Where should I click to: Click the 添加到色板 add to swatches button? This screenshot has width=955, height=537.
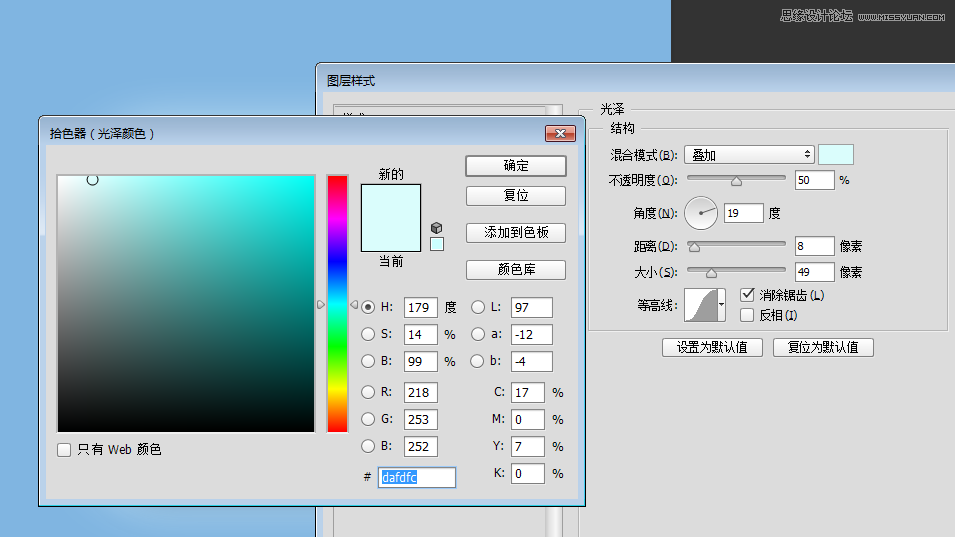(x=516, y=233)
